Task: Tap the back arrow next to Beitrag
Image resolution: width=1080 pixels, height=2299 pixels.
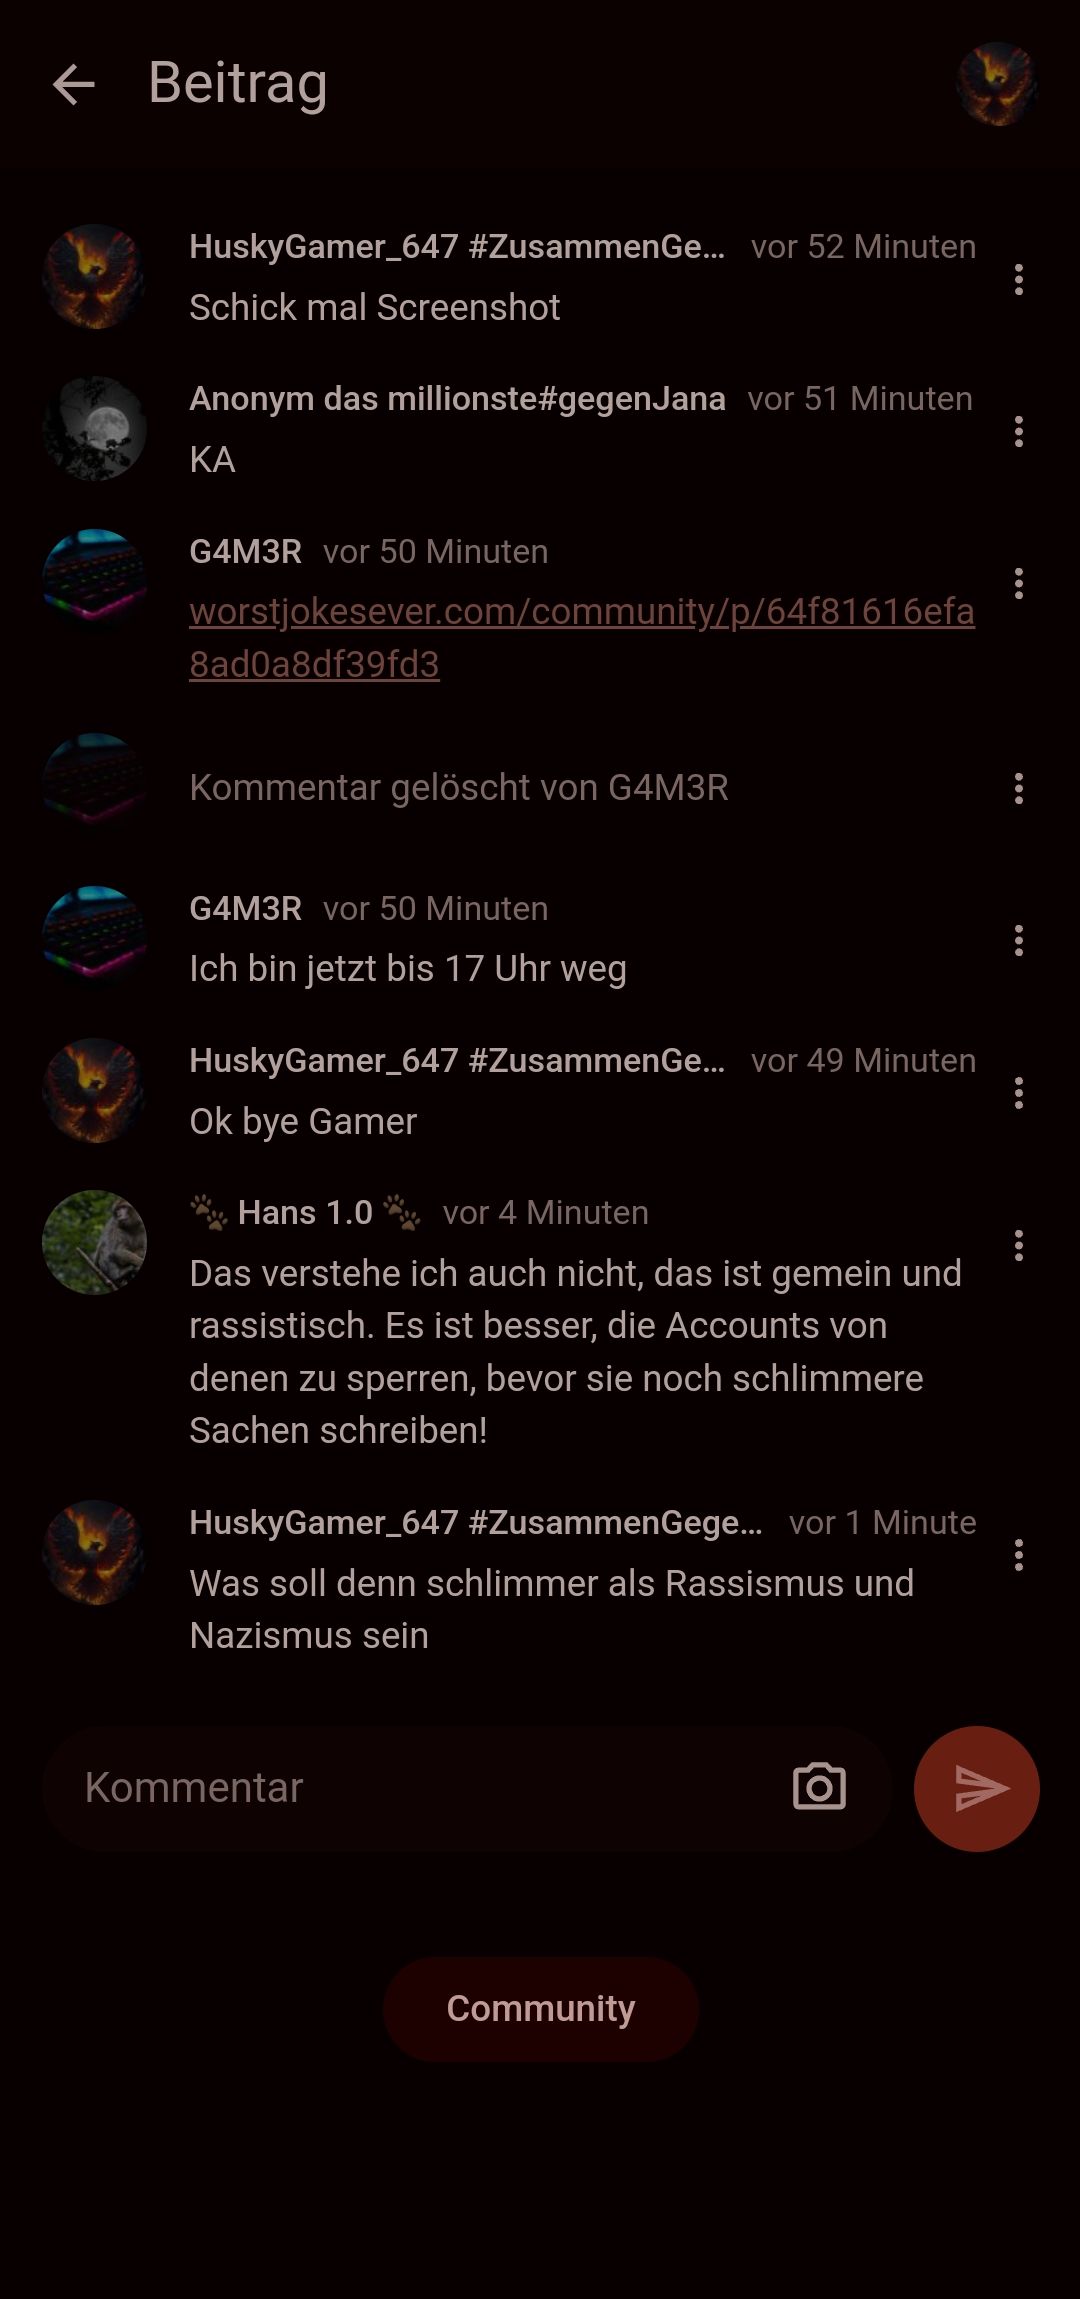Action: pos(73,84)
